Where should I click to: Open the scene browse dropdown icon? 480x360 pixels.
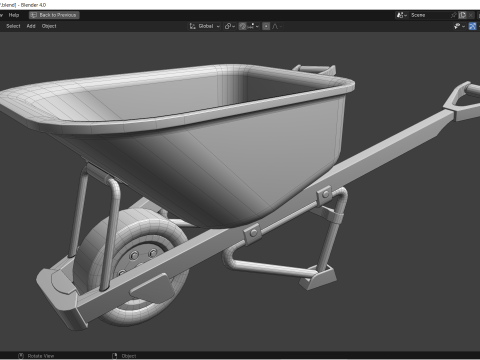[402, 15]
